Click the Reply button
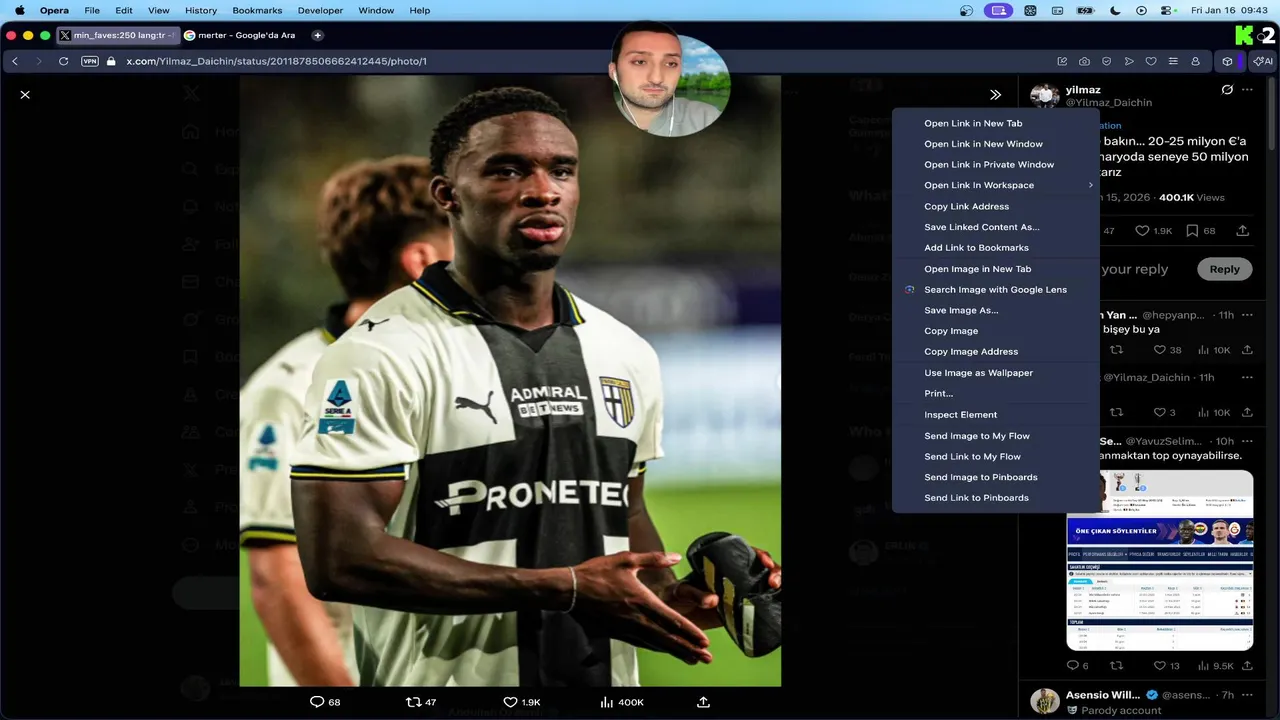The image size is (1280, 720). click(x=1224, y=269)
